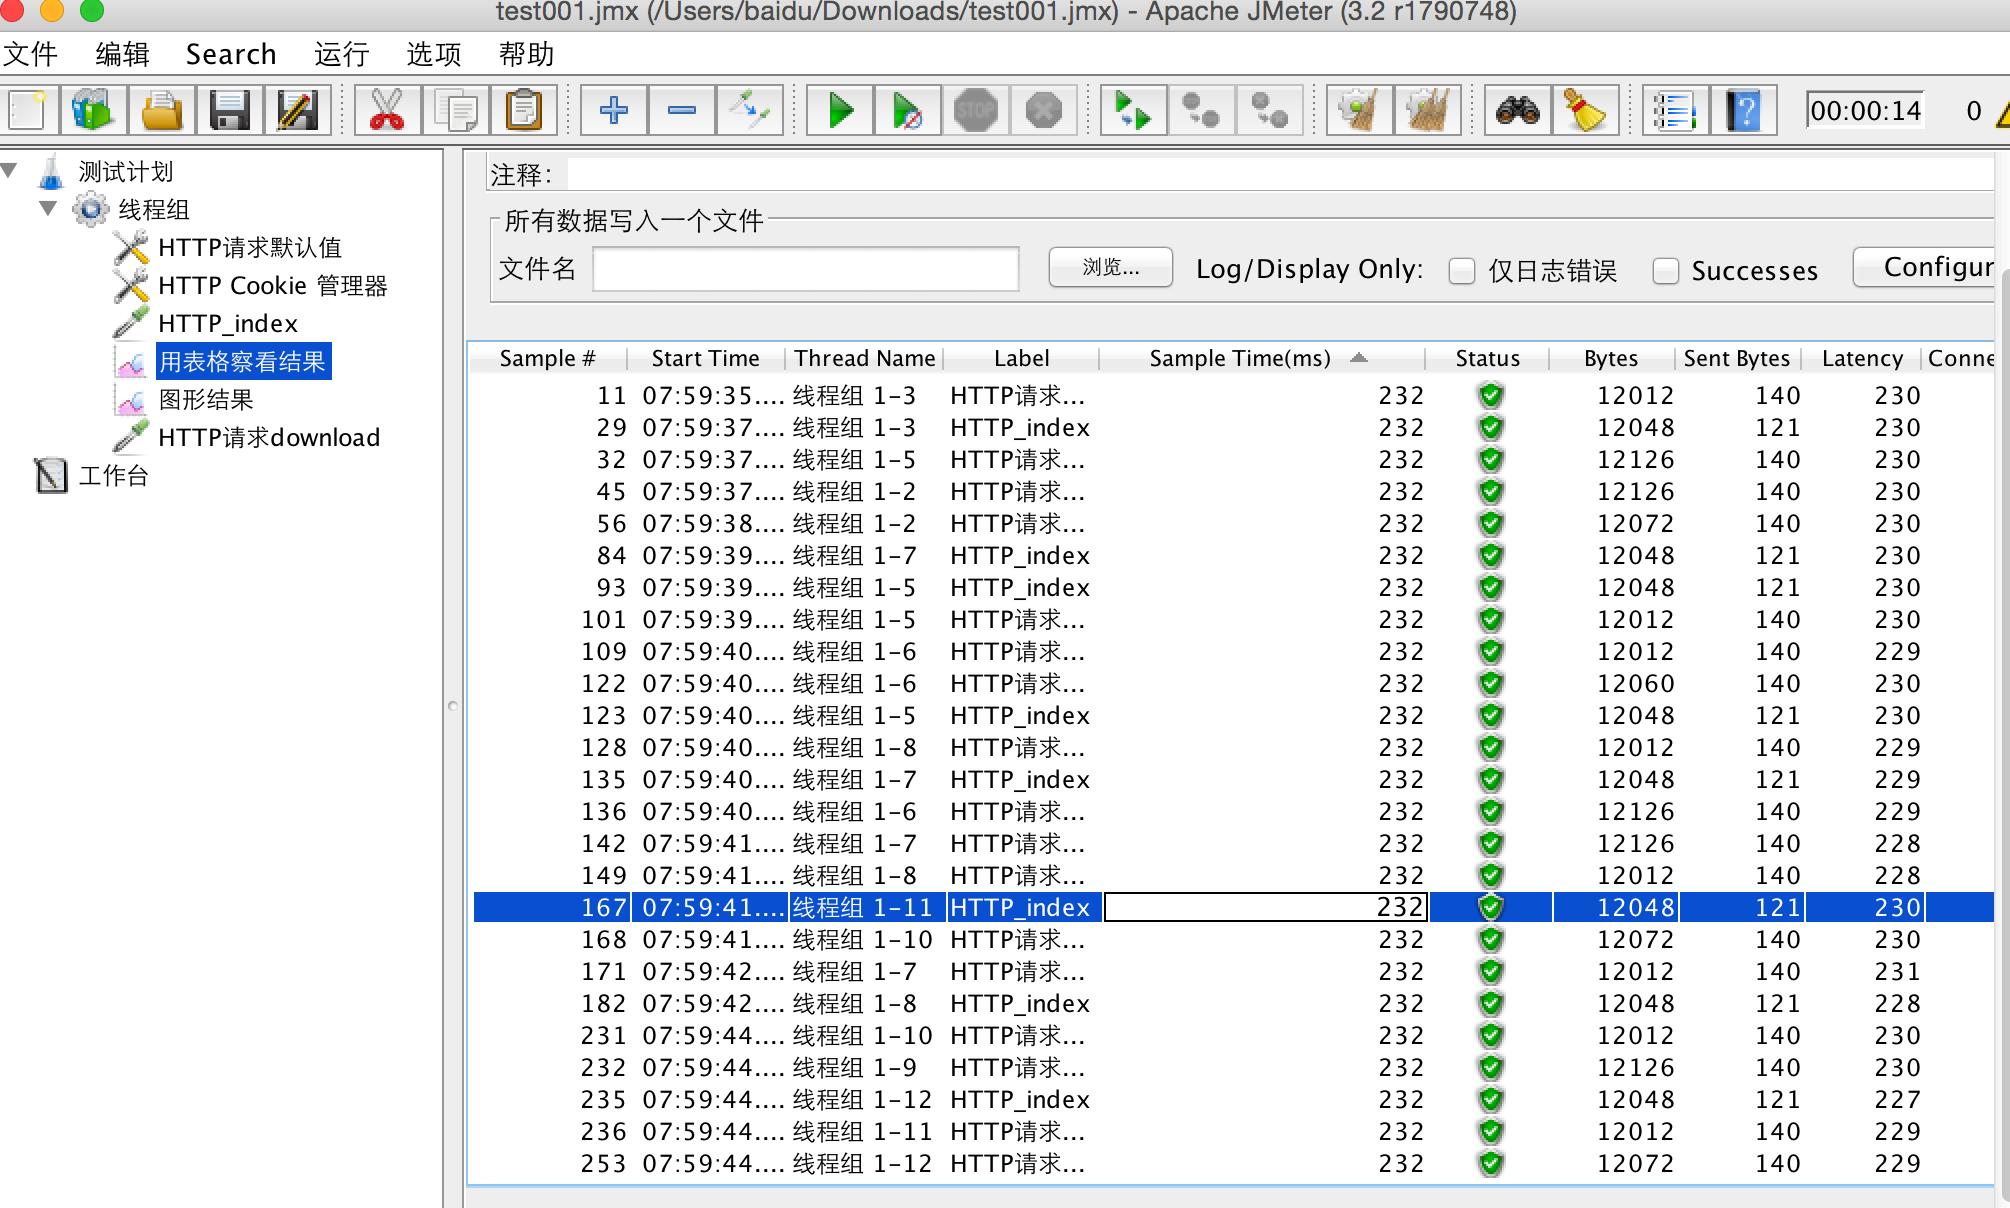The image size is (2010, 1208).
Task: Click the Remote Stop All icon
Action: click(1201, 110)
